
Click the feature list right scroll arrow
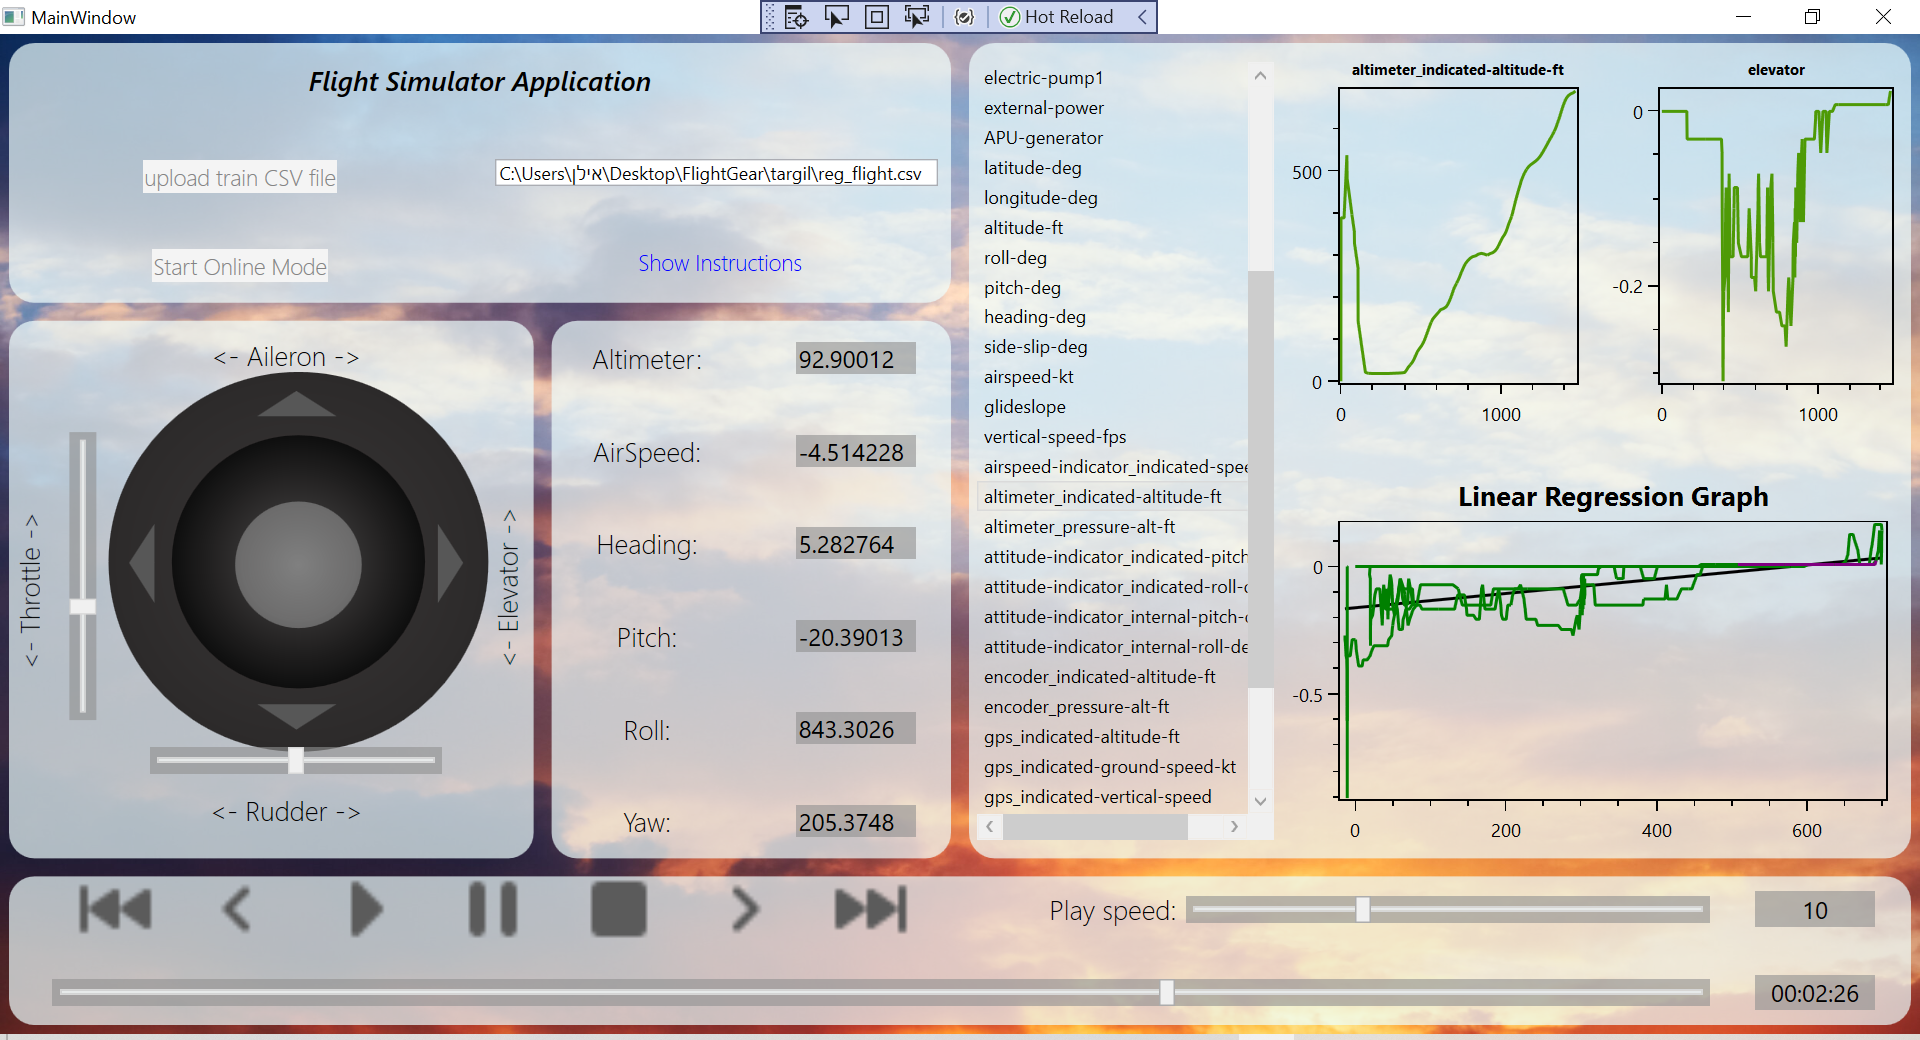(1235, 826)
